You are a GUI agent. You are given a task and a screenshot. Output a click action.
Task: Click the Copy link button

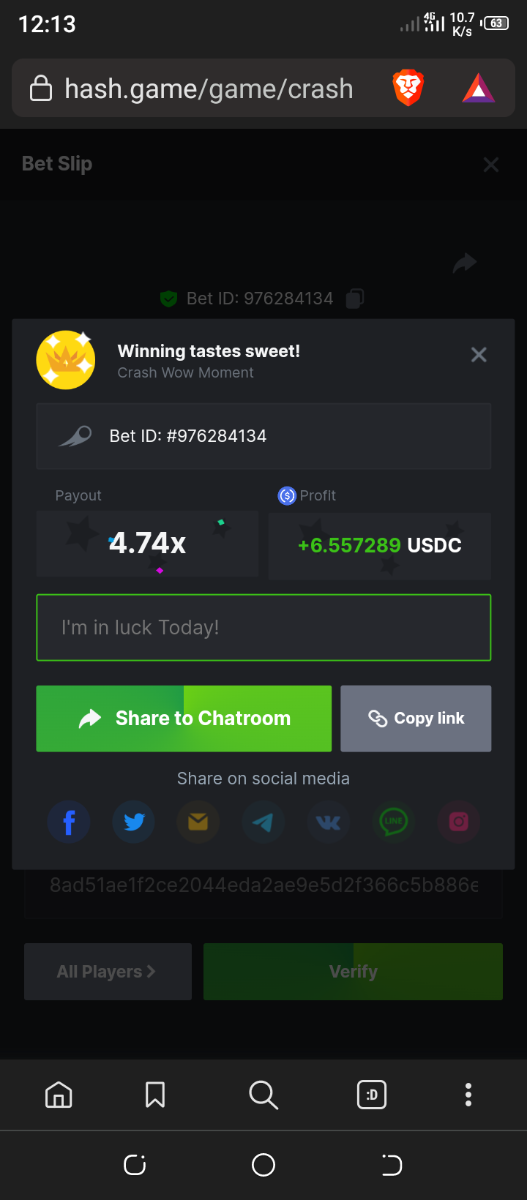pyautogui.click(x=416, y=718)
